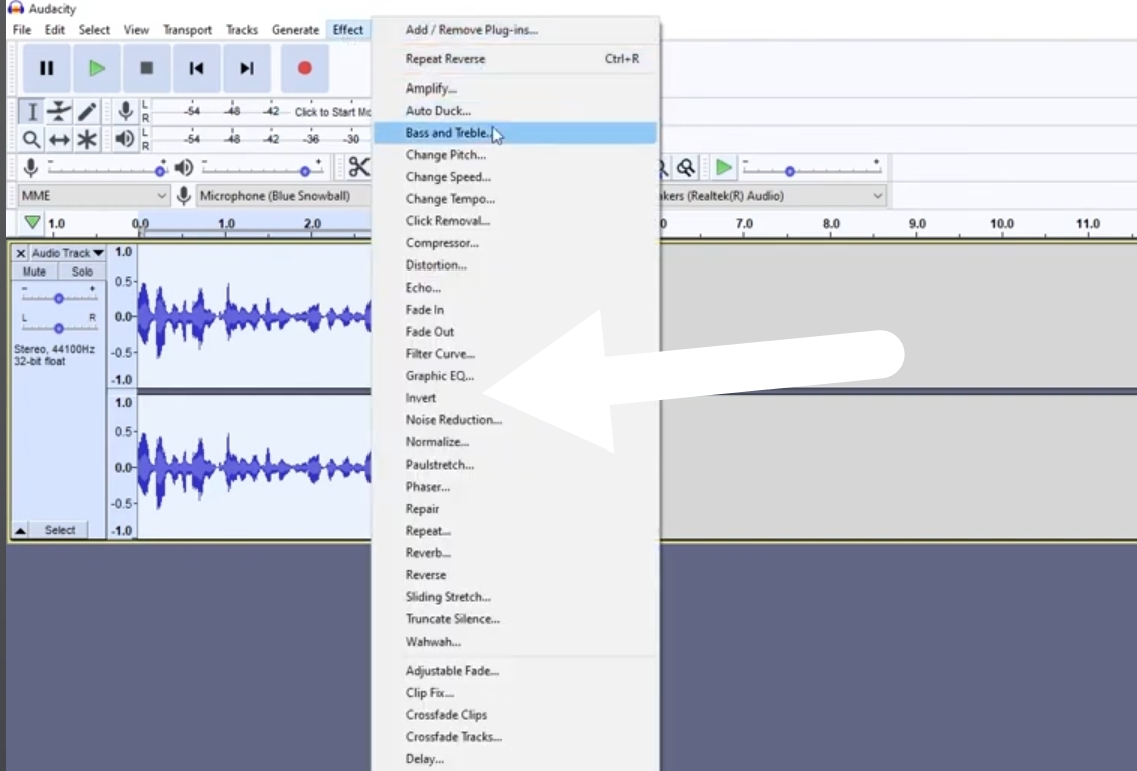Viewport: 1137px width, 771px height.
Task: Click the upper channel waveform
Action: tap(254, 316)
